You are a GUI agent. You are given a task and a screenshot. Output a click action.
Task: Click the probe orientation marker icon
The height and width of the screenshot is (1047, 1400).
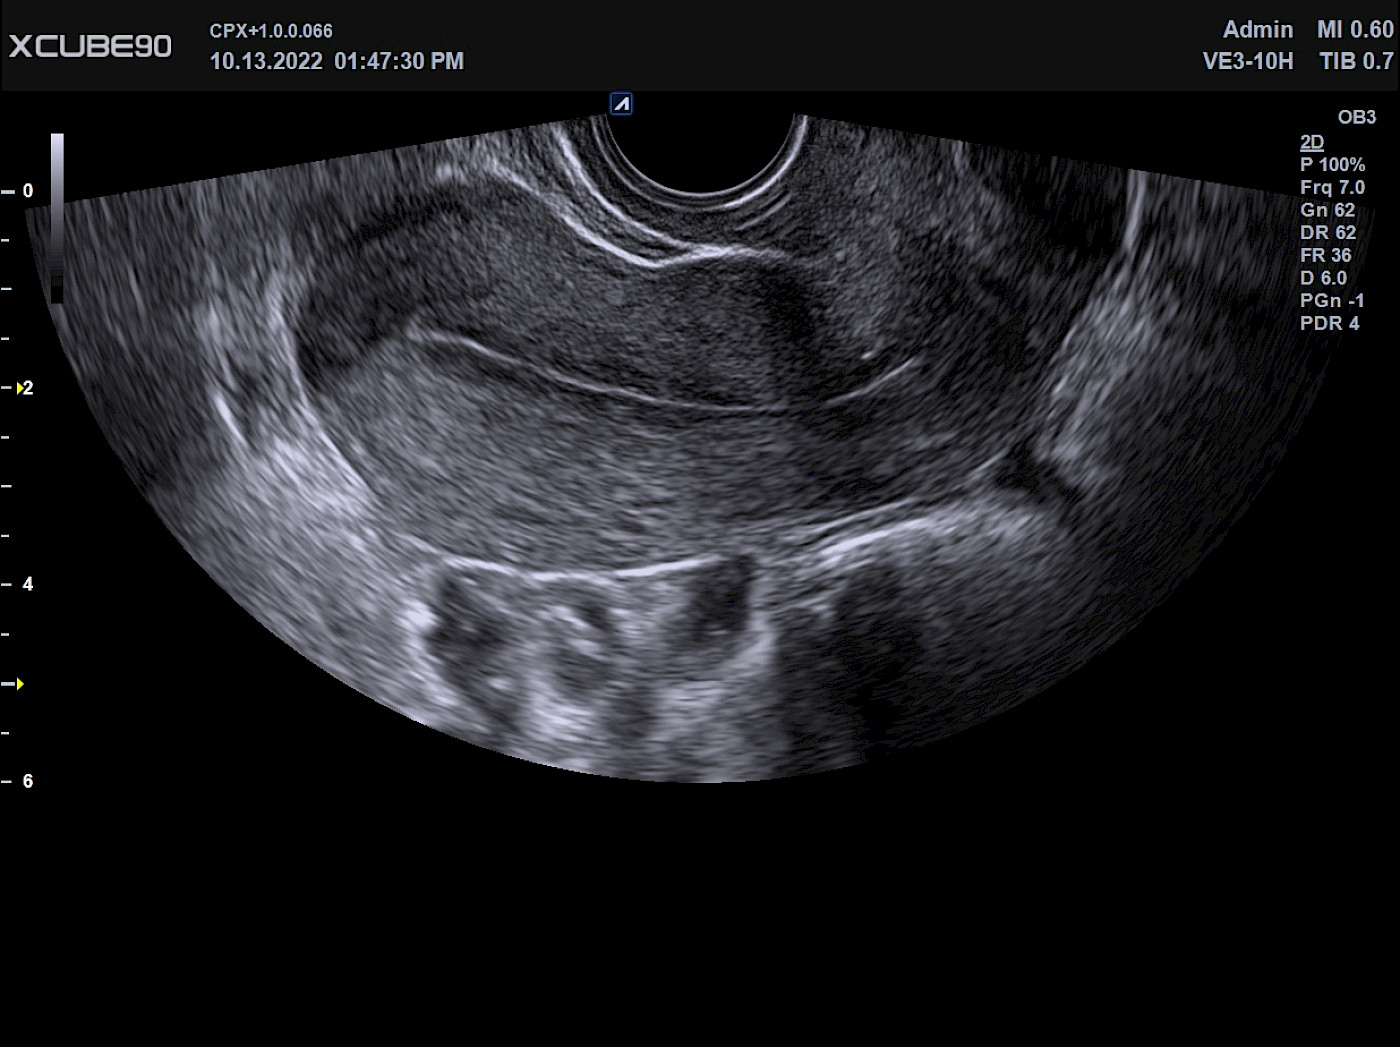coord(621,104)
